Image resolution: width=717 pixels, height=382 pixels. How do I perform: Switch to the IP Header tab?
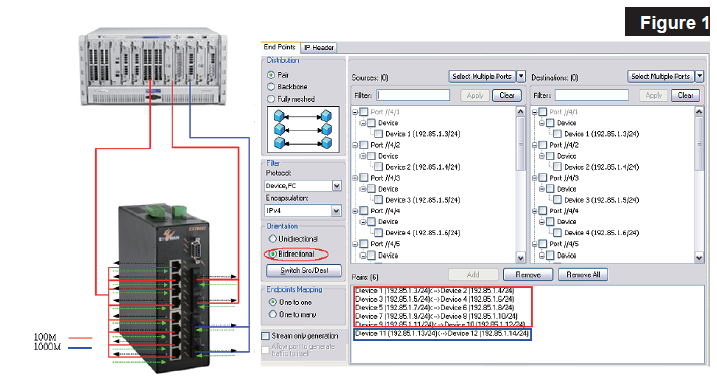coord(319,47)
